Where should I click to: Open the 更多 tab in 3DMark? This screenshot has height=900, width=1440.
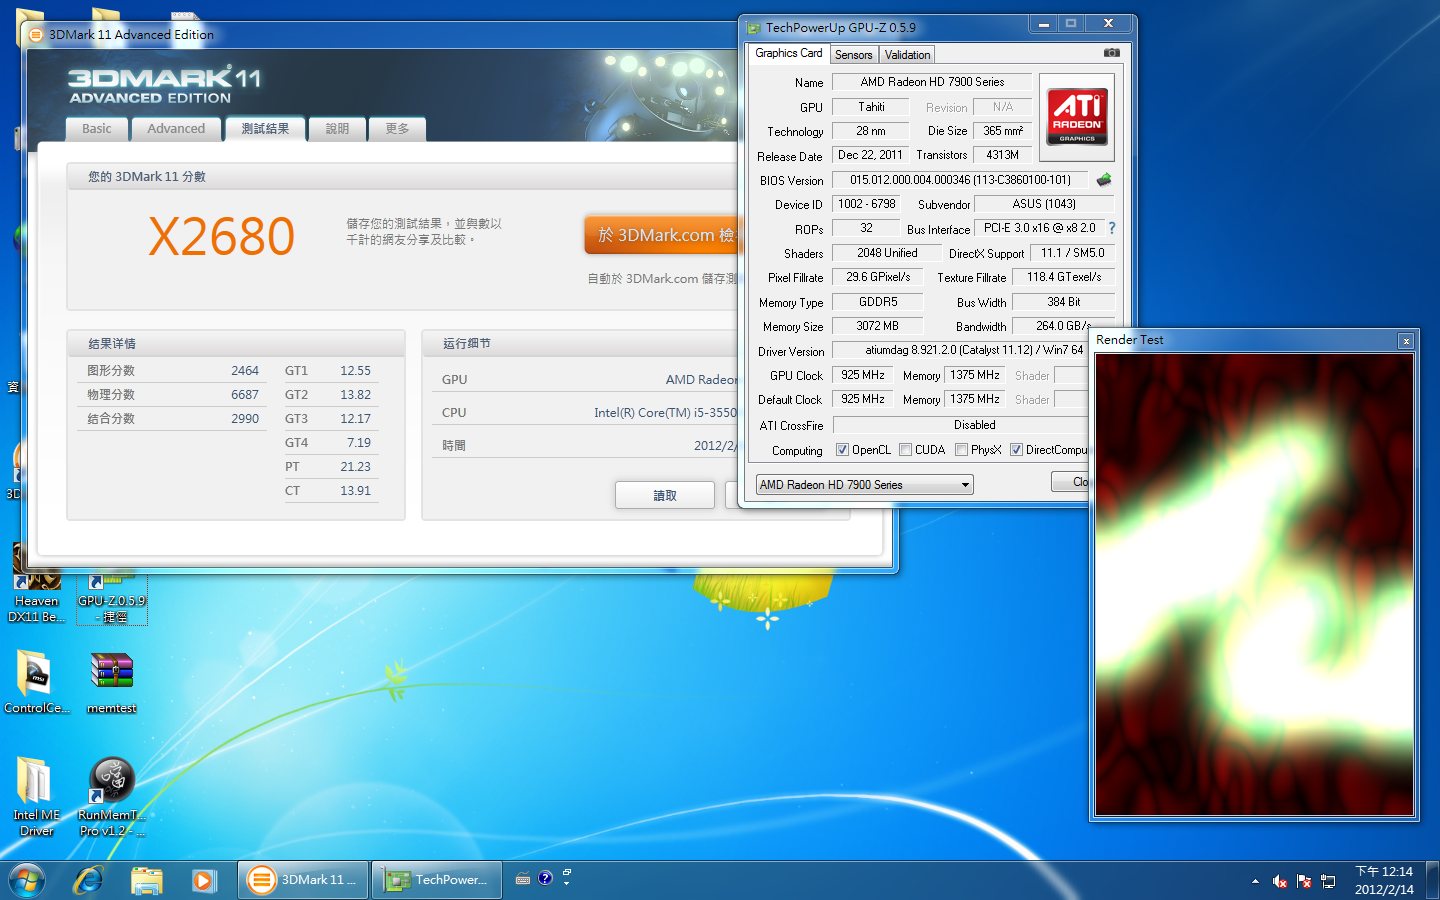pyautogui.click(x=397, y=129)
